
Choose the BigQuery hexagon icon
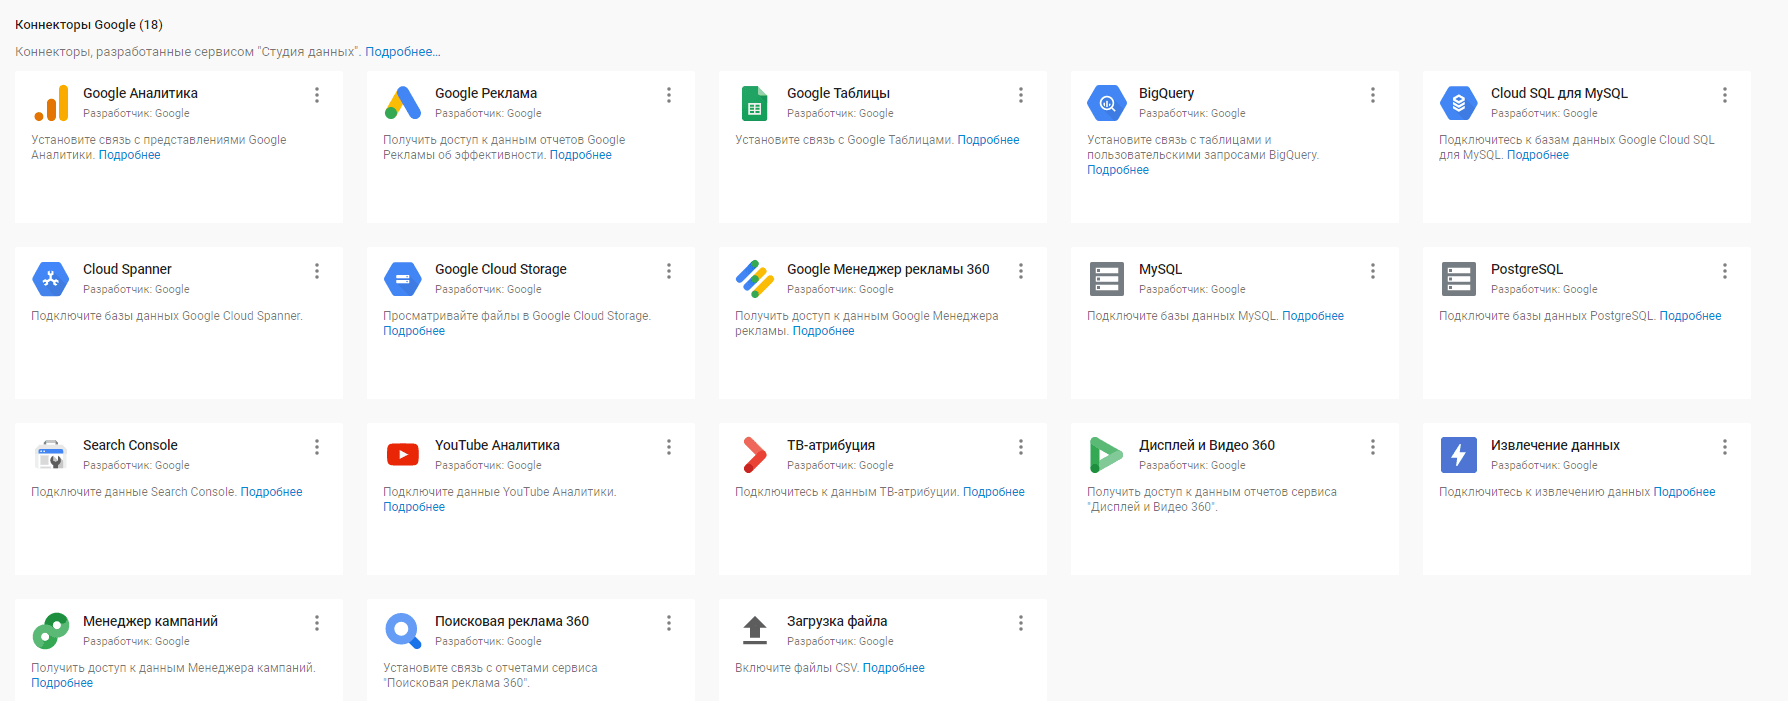coord(1107,103)
